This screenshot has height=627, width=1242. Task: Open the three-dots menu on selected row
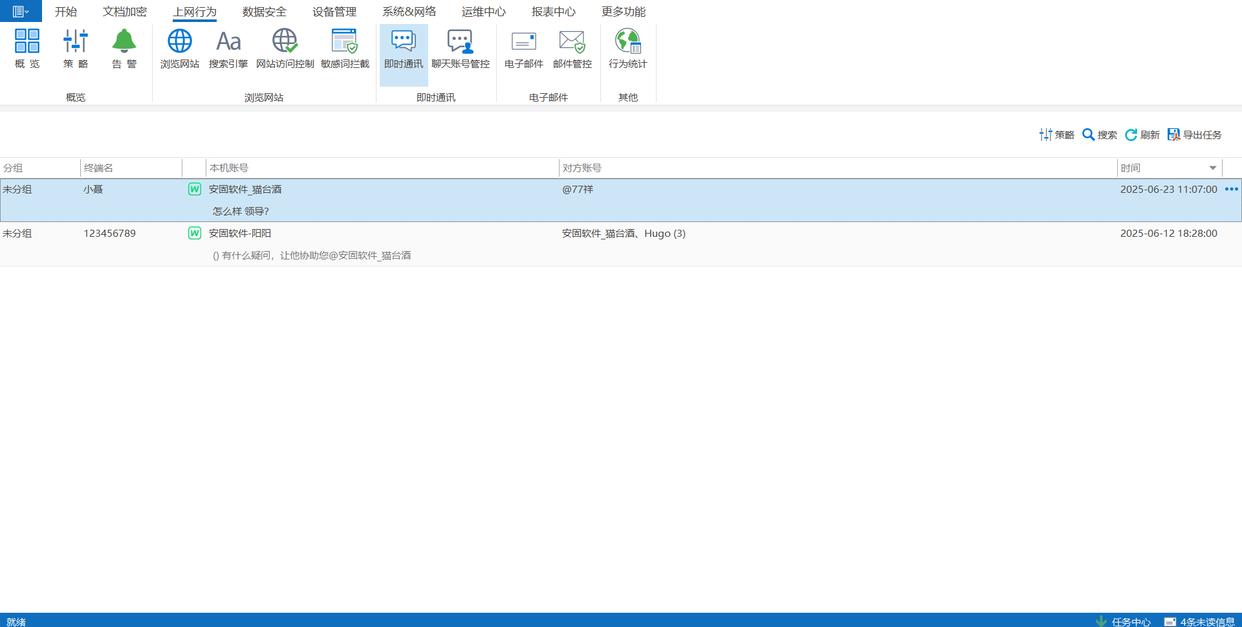pyautogui.click(x=1231, y=189)
